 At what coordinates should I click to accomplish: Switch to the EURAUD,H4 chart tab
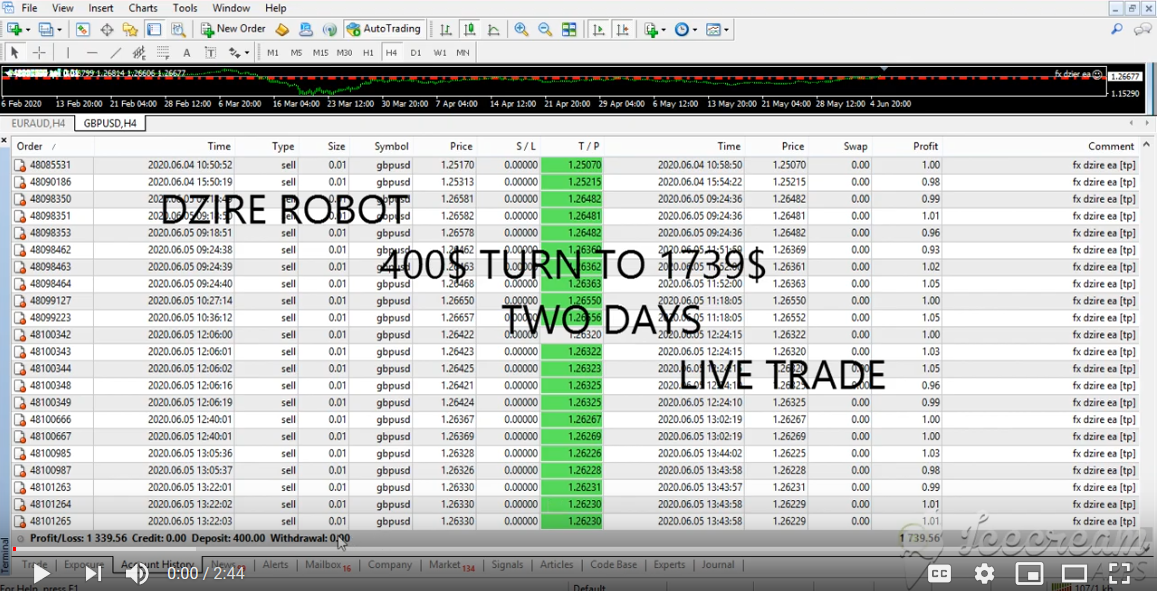[38, 123]
